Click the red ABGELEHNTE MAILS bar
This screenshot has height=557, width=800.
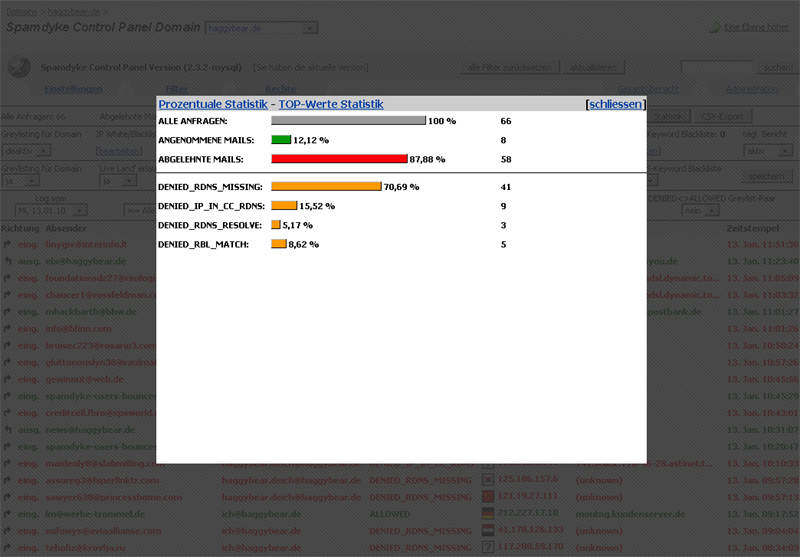pyautogui.click(x=339, y=159)
